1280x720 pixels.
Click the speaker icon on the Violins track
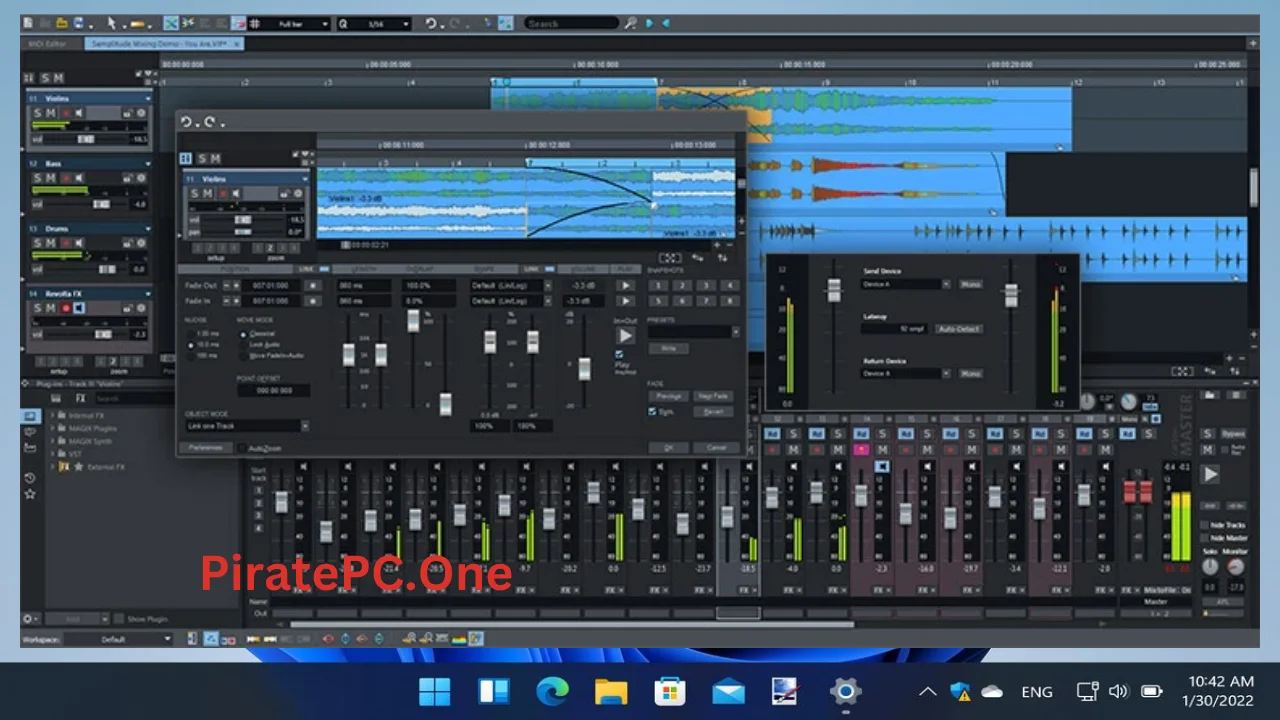[79, 113]
